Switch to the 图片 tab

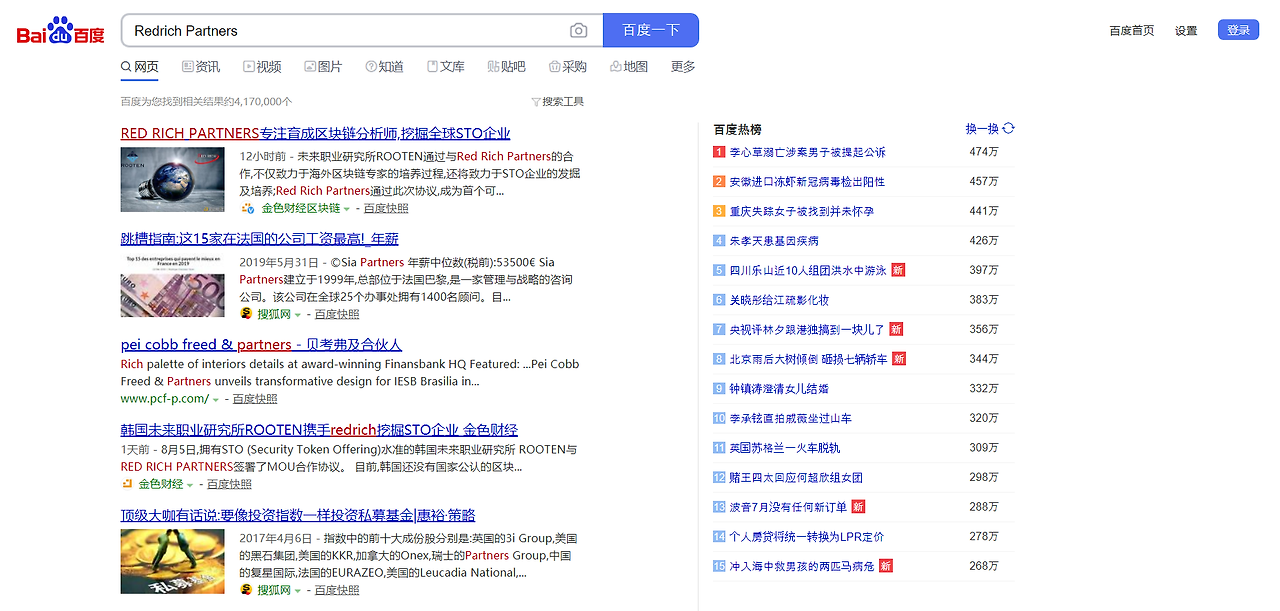click(323, 67)
